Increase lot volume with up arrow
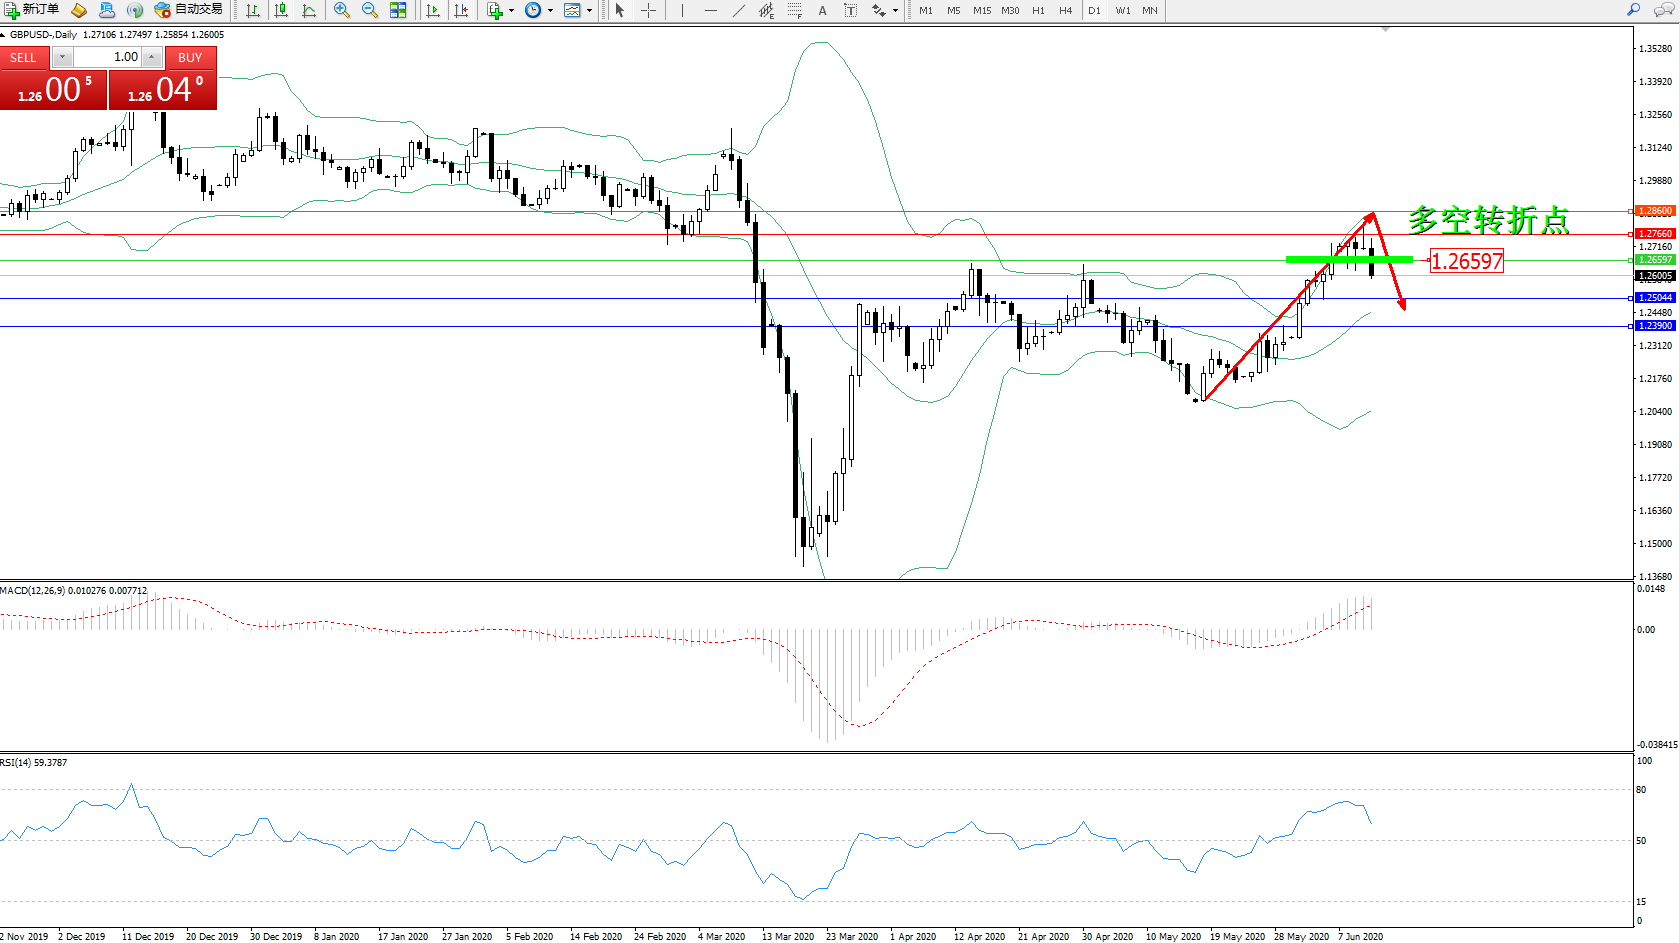Image resolution: width=1680 pixels, height=943 pixels. pyautogui.click(x=152, y=57)
